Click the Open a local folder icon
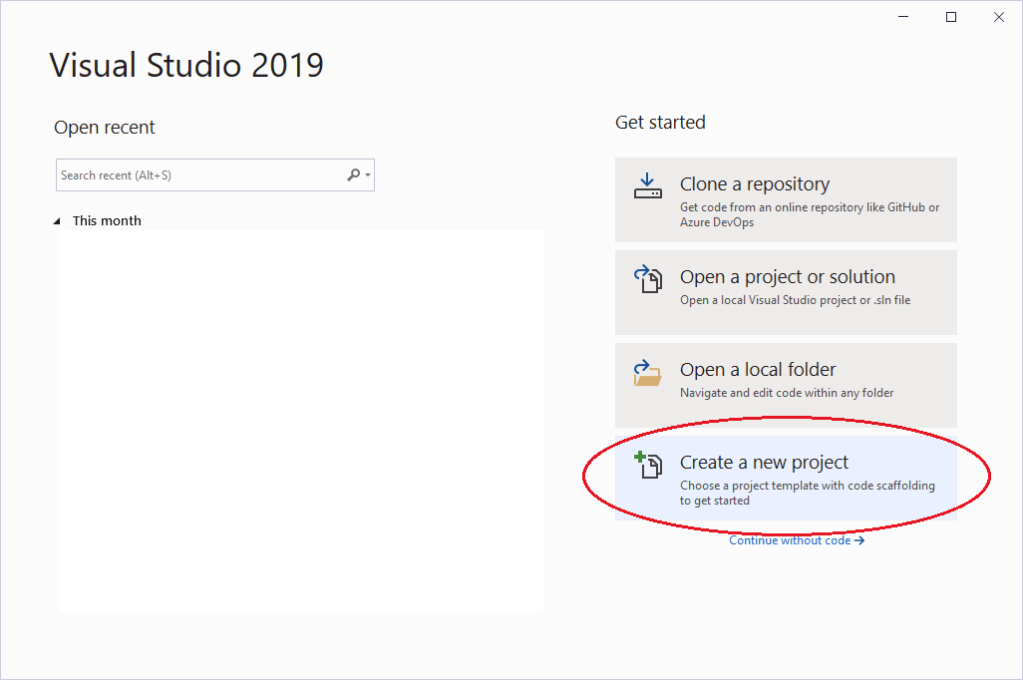The width and height of the screenshot is (1023, 680). (x=648, y=372)
